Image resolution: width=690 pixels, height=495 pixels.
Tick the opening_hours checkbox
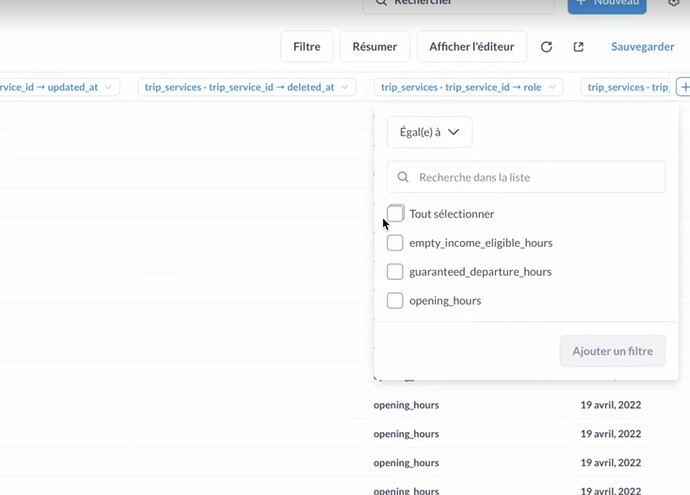click(x=395, y=301)
